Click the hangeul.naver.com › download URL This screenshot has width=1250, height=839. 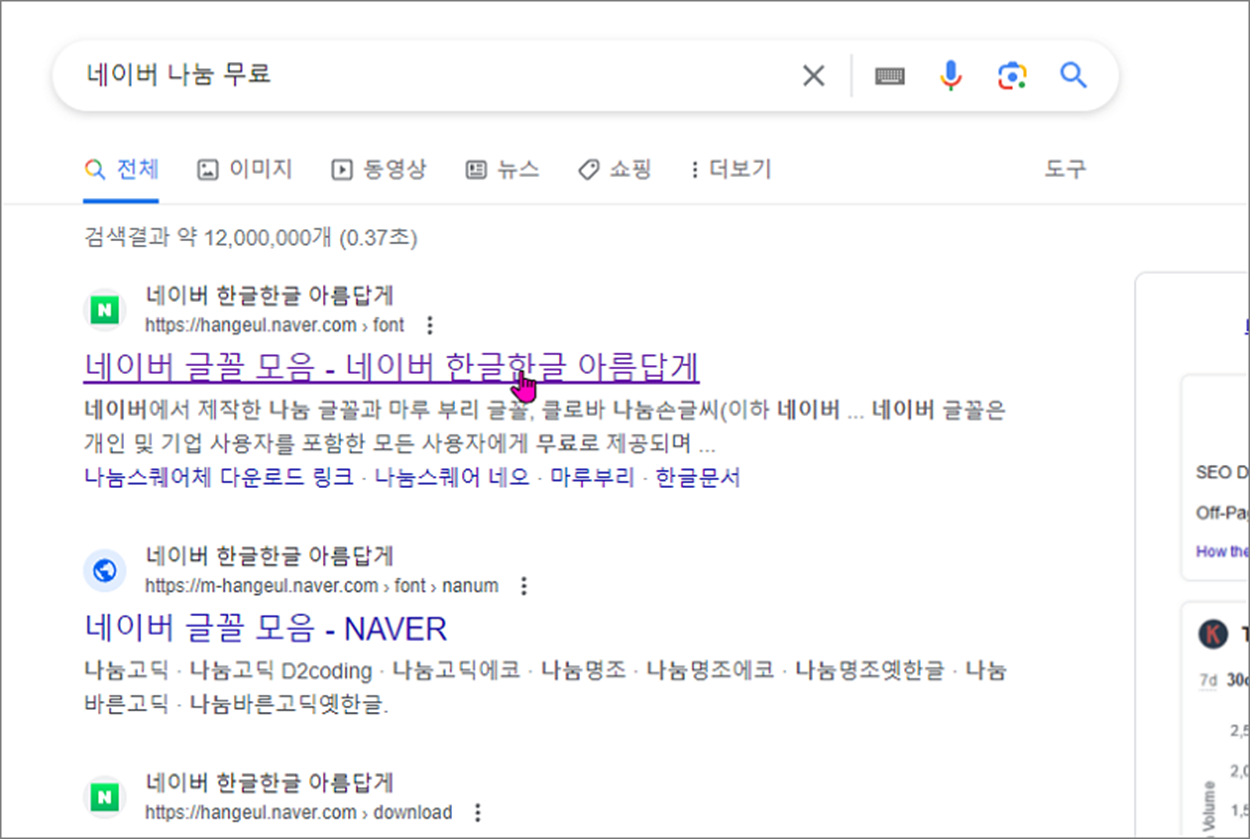point(299,812)
